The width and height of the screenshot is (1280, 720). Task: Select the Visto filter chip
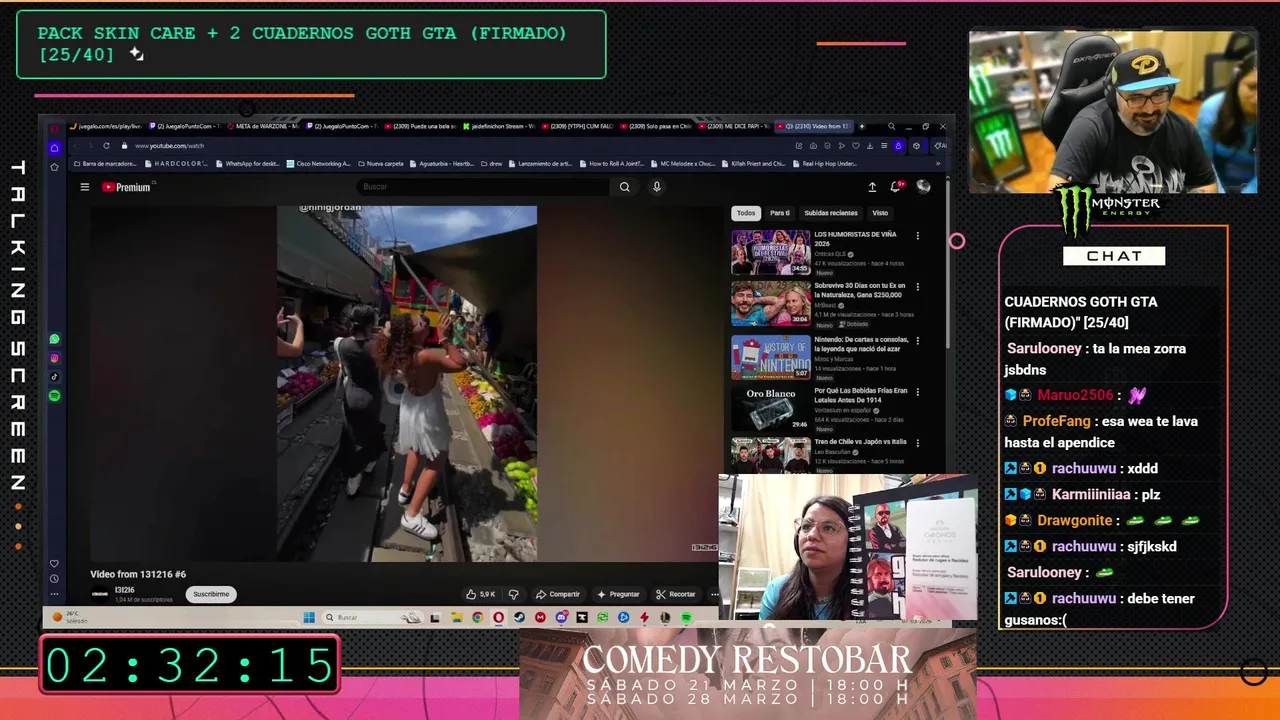[x=880, y=213]
